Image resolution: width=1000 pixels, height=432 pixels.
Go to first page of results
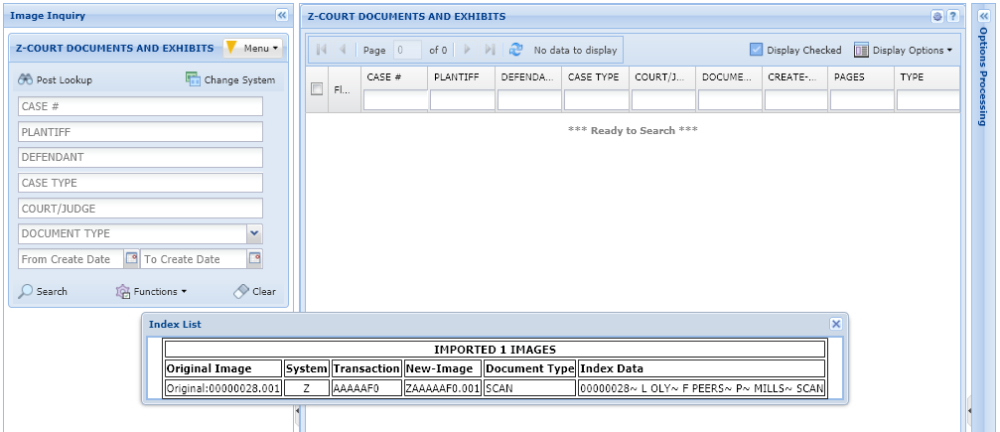pos(322,50)
